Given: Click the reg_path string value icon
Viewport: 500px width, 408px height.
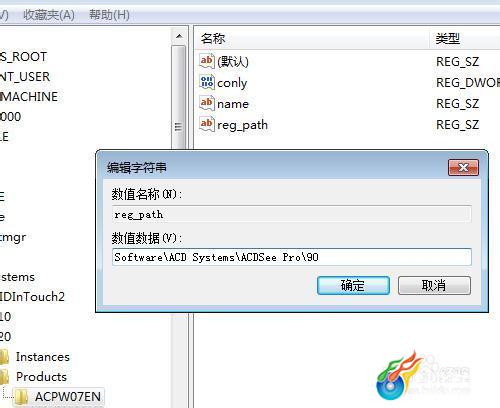Looking at the screenshot, I should click(x=207, y=124).
